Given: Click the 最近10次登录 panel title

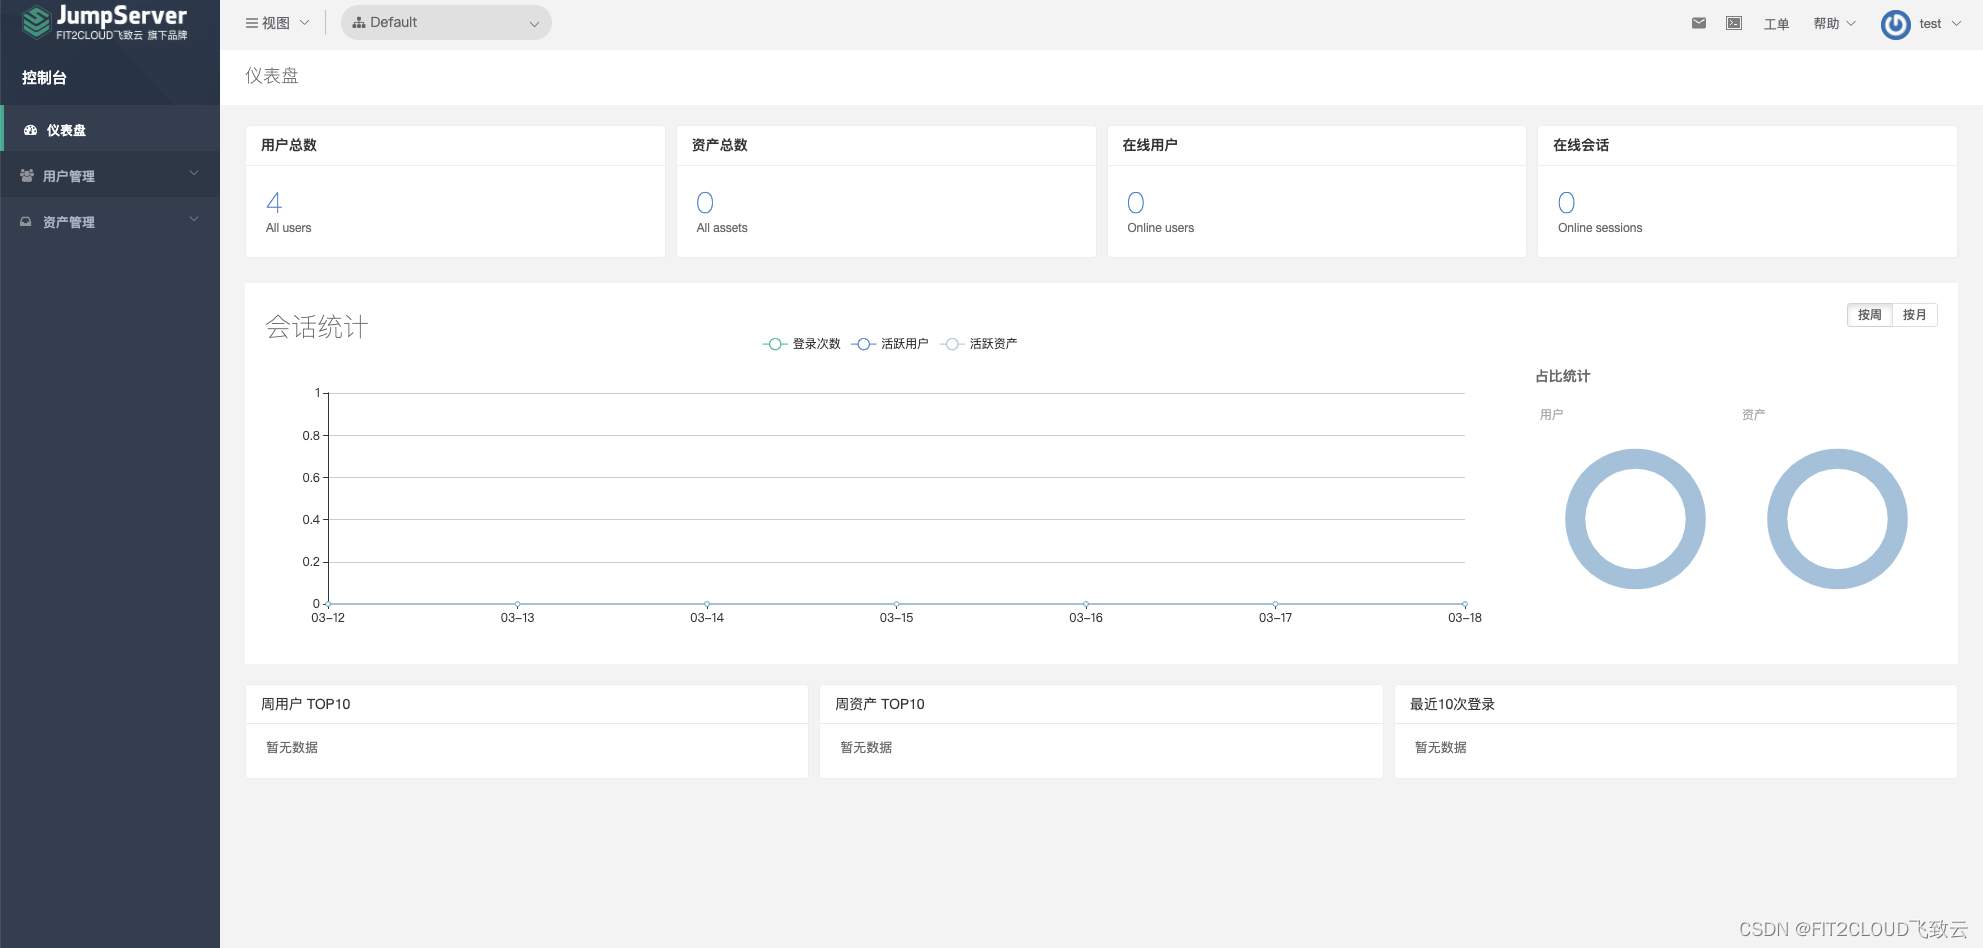Looking at the screenshot, I should click(1452, 704).
